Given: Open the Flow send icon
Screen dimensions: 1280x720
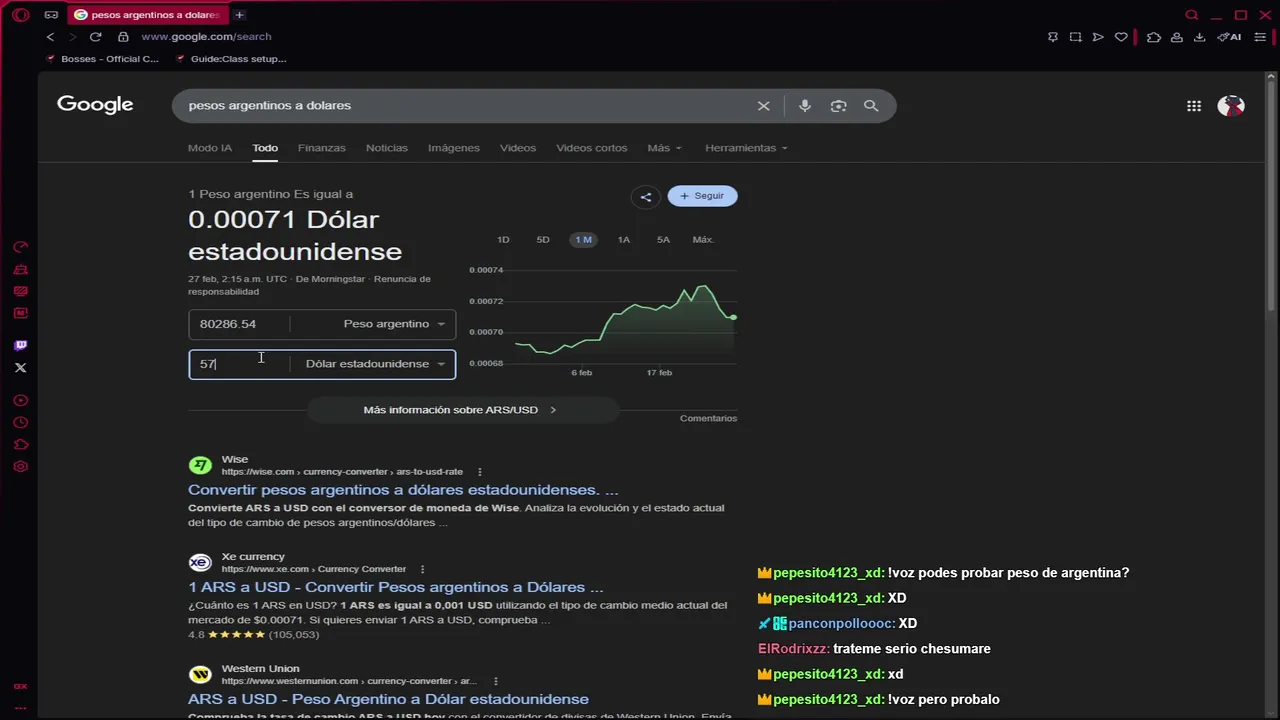Looking at the screenshot, I should click(1098, 37).
